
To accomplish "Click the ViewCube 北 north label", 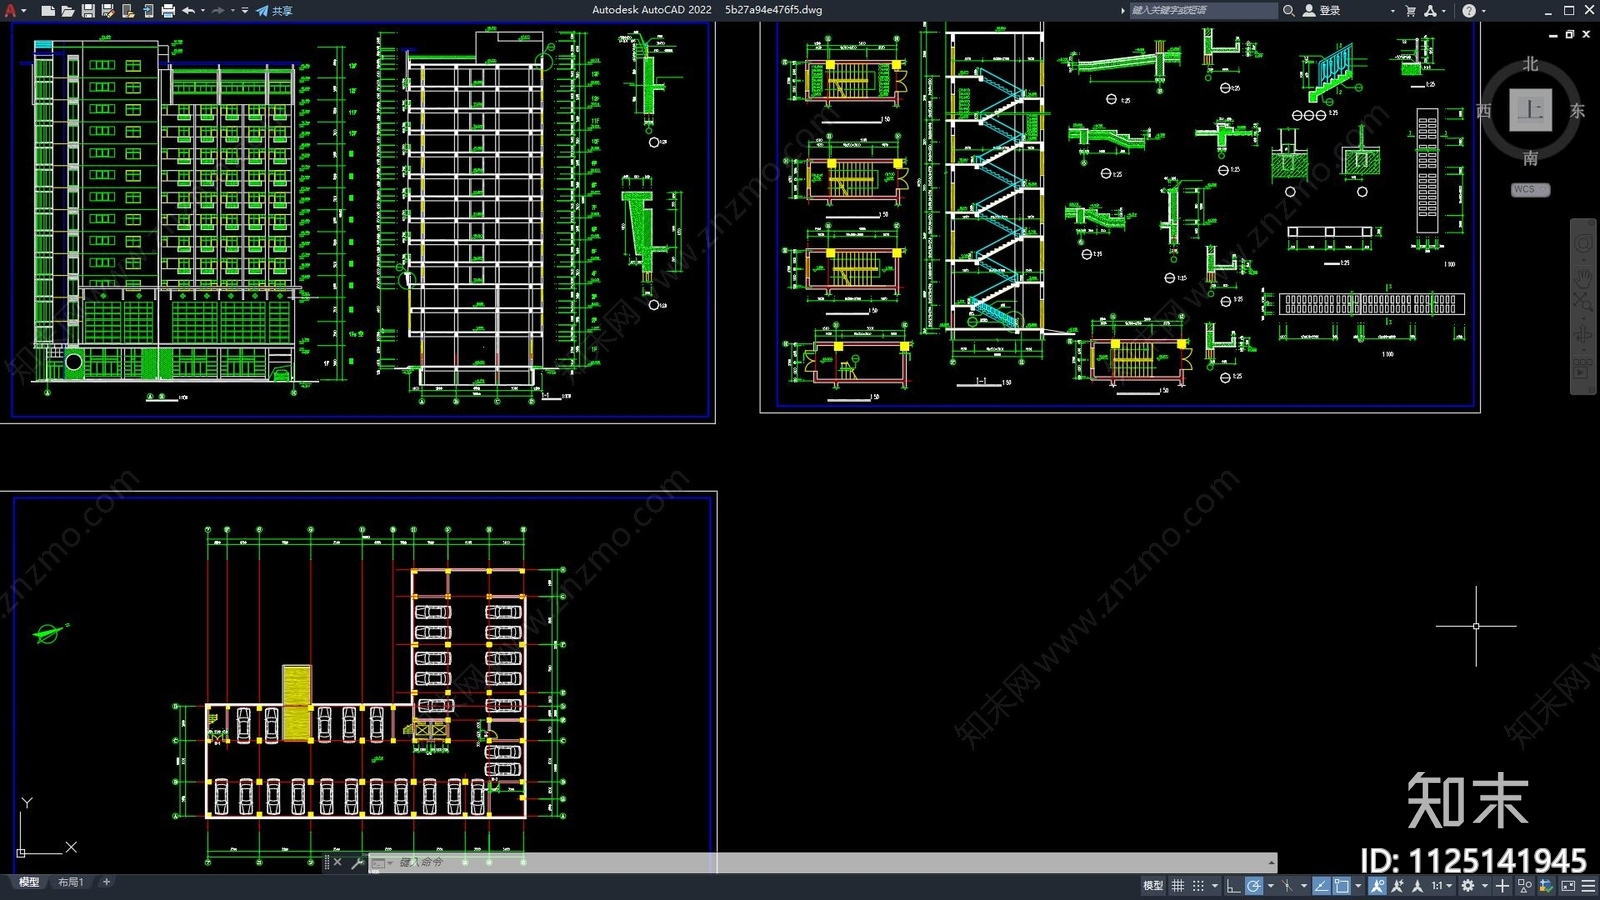I will pos(1530,64).
